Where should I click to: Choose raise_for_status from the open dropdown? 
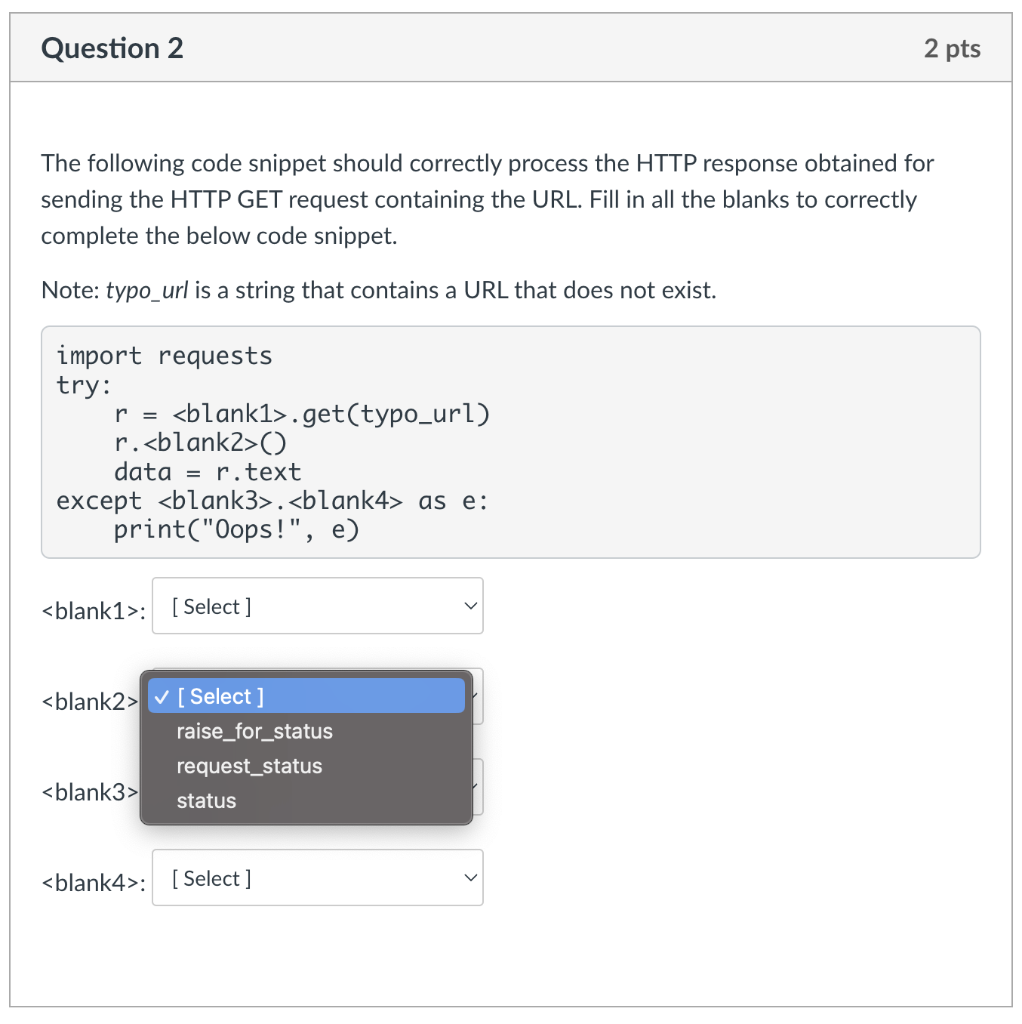point(253,731)
